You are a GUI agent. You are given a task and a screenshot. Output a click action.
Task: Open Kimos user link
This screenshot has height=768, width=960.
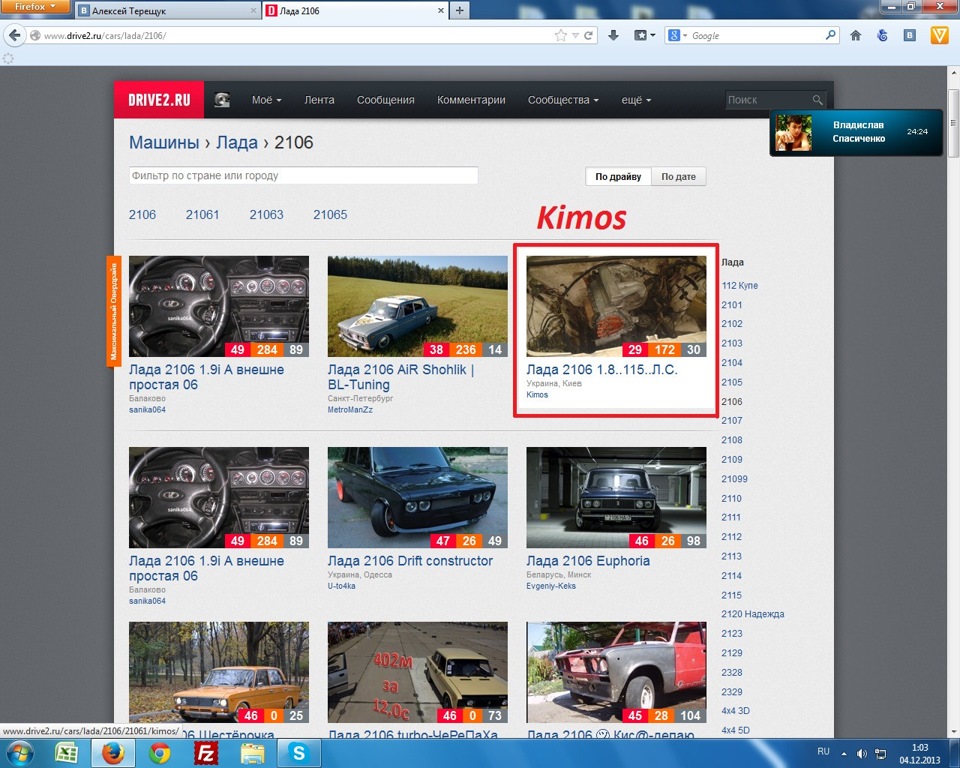pos(537,394)
